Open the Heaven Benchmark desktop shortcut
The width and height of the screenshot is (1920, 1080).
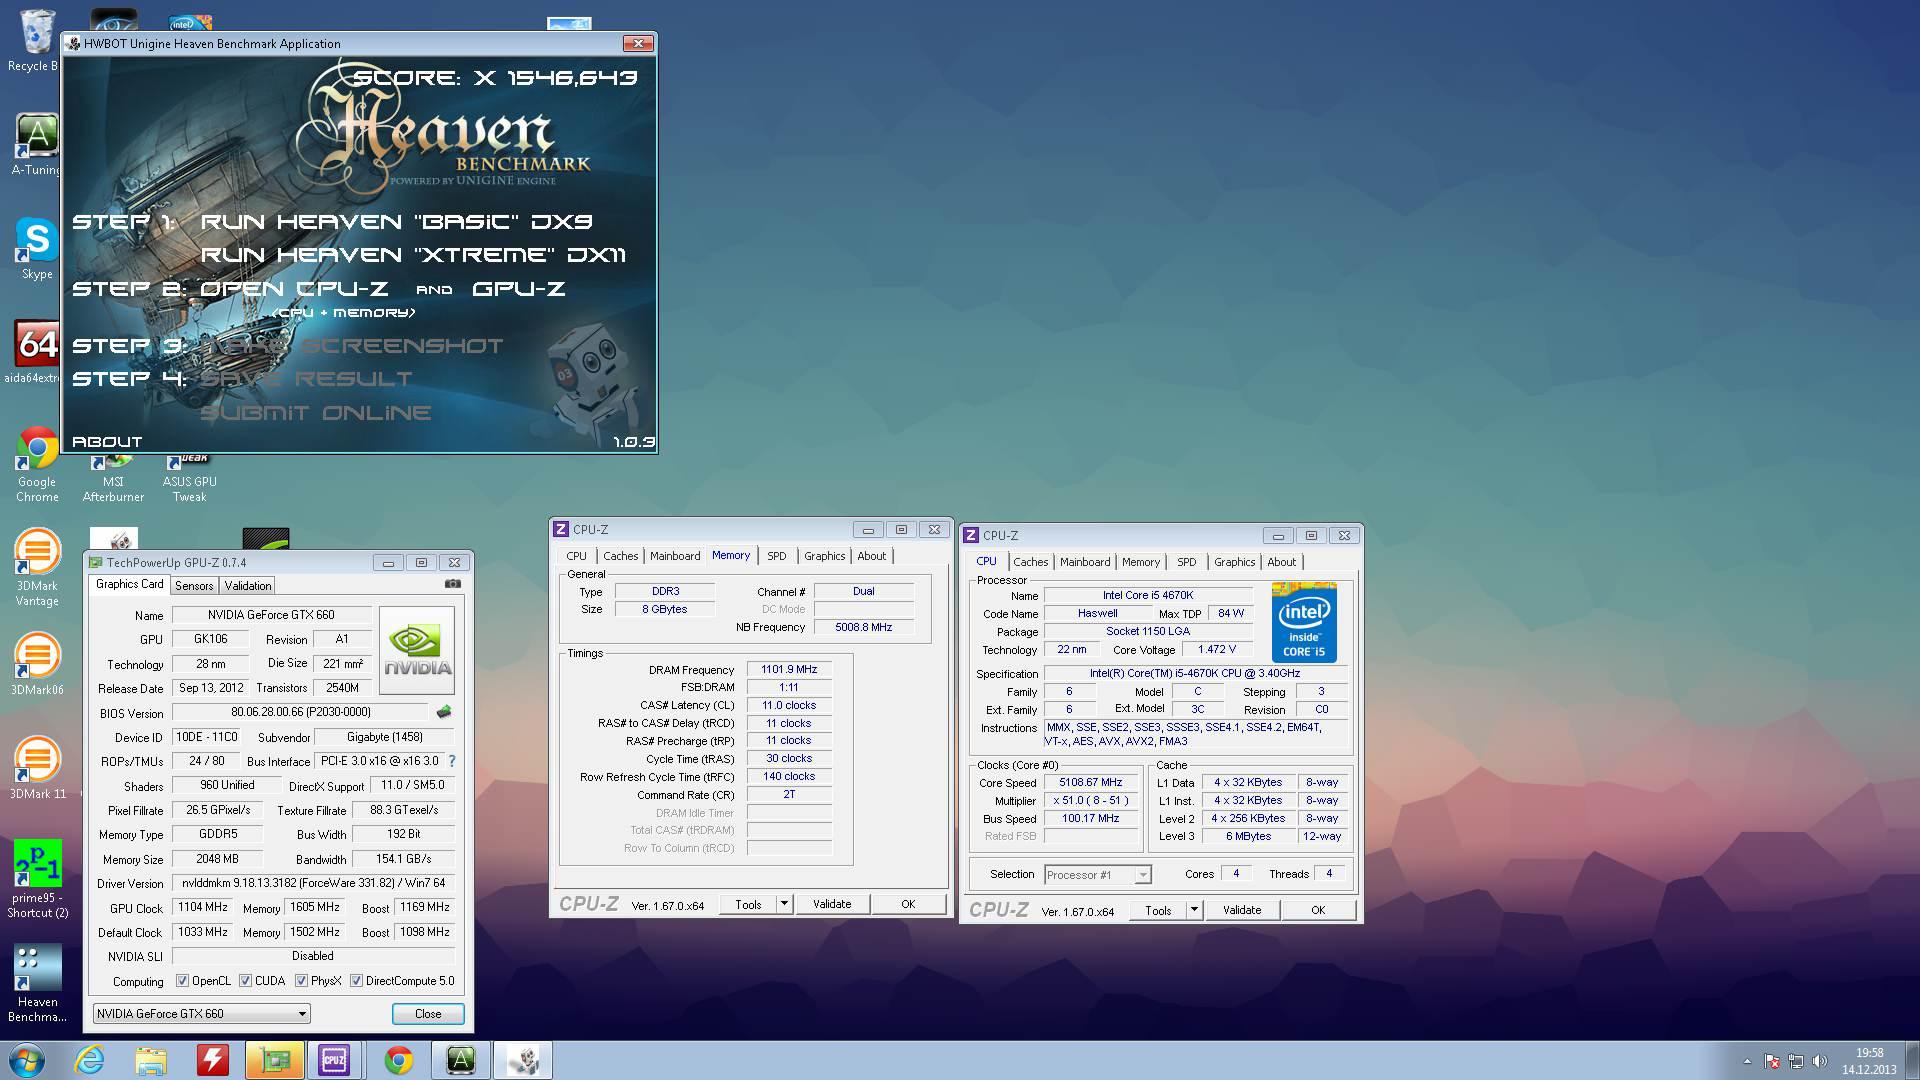pos(38,984)
